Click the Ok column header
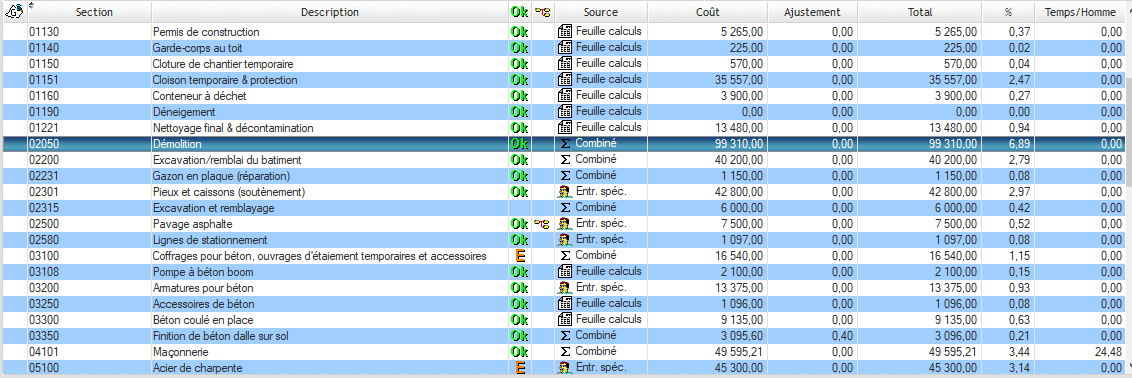Viewport: 1132px width, 378px height. point(520,12)
